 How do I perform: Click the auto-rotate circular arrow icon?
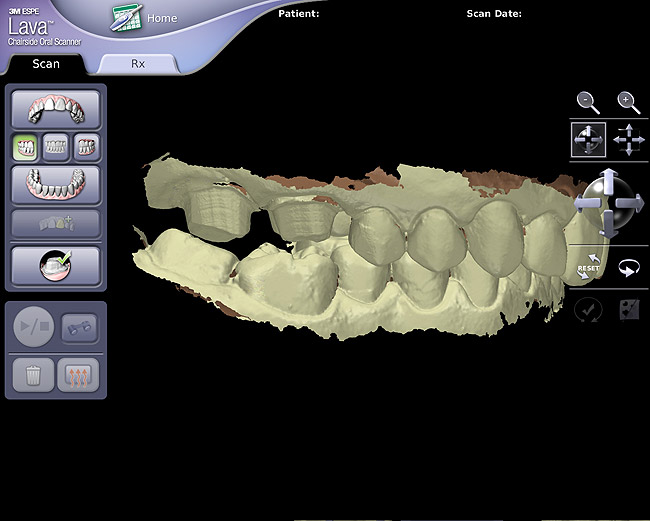629,268
